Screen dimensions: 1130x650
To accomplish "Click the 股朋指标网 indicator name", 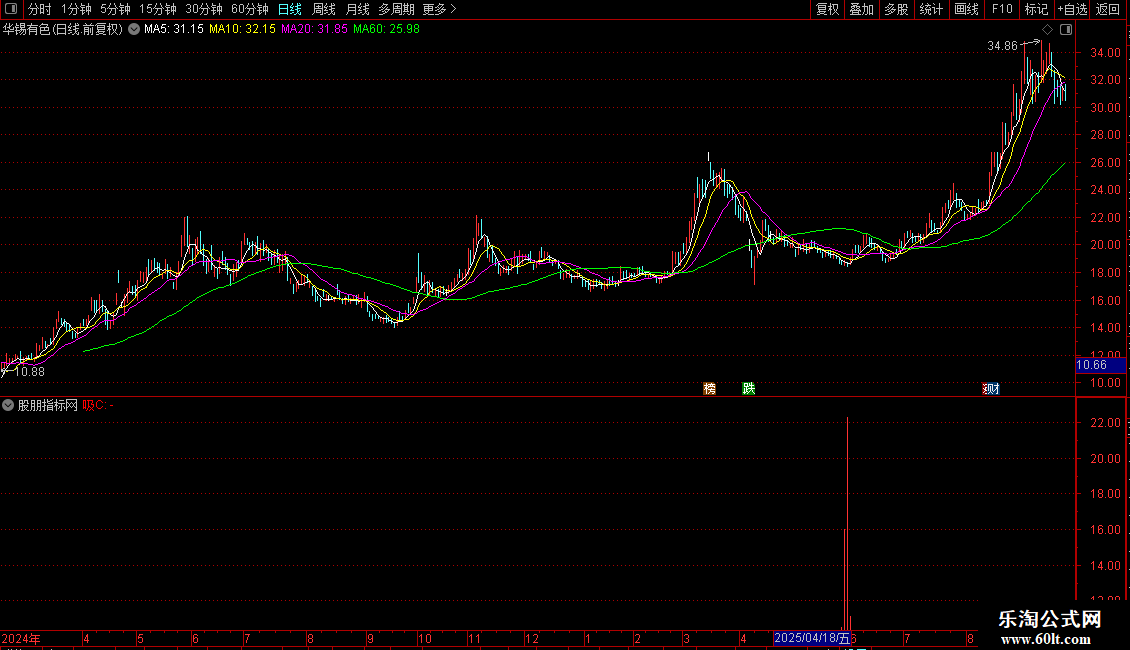I will (48, 405).
